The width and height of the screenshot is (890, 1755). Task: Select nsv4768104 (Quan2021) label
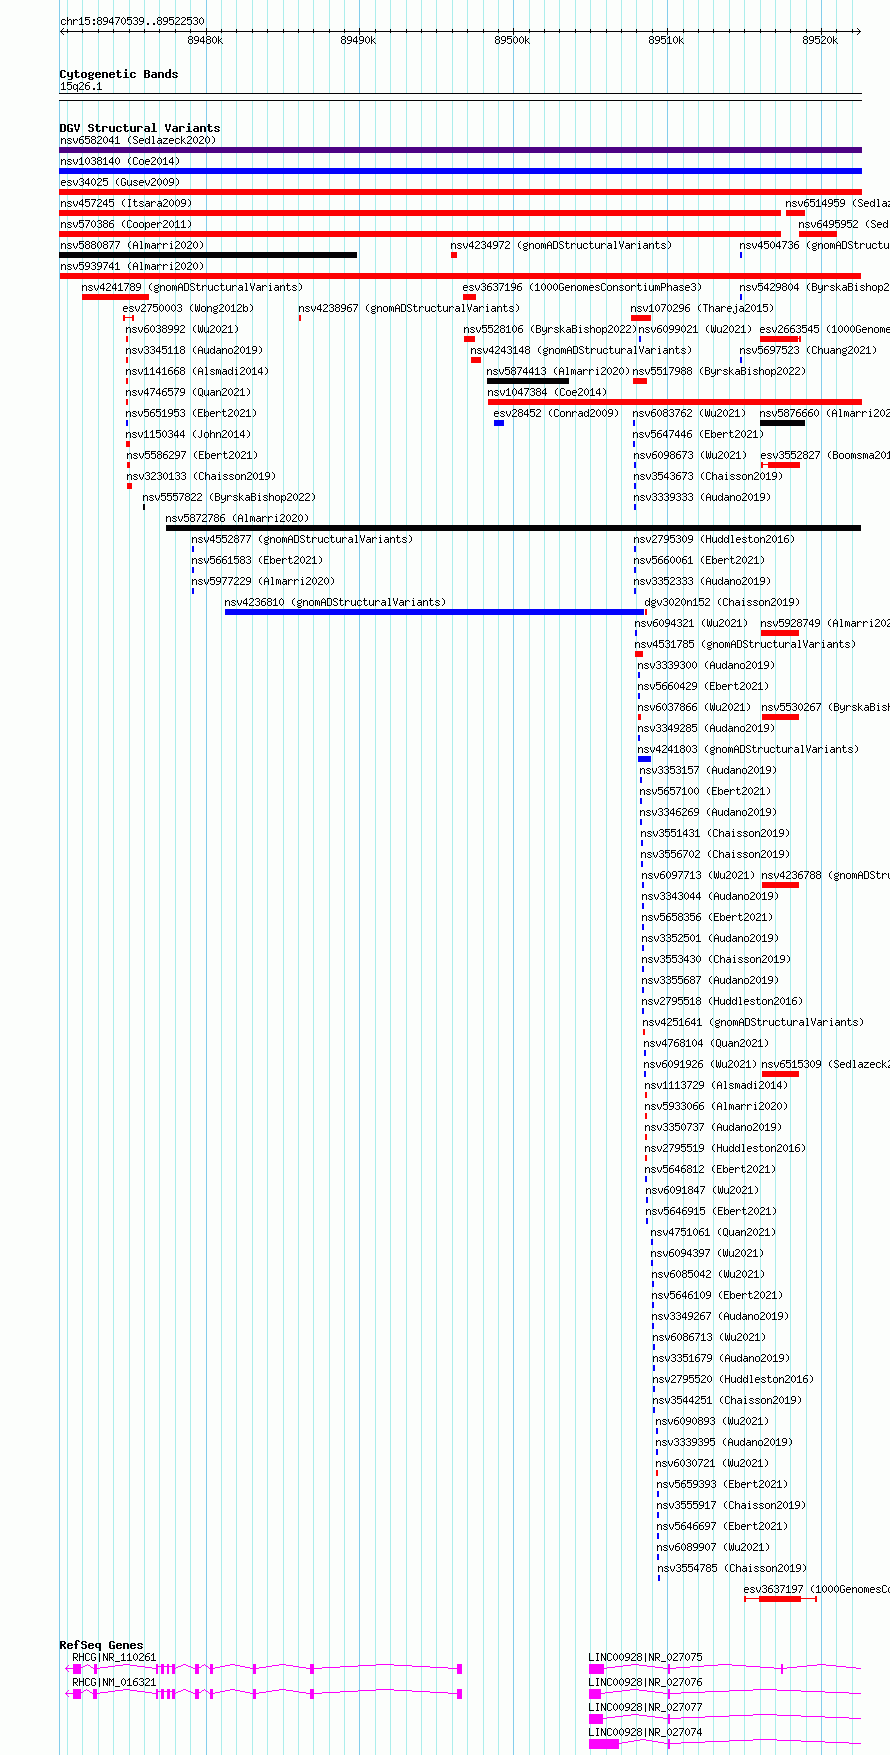tap(706, 1043)
